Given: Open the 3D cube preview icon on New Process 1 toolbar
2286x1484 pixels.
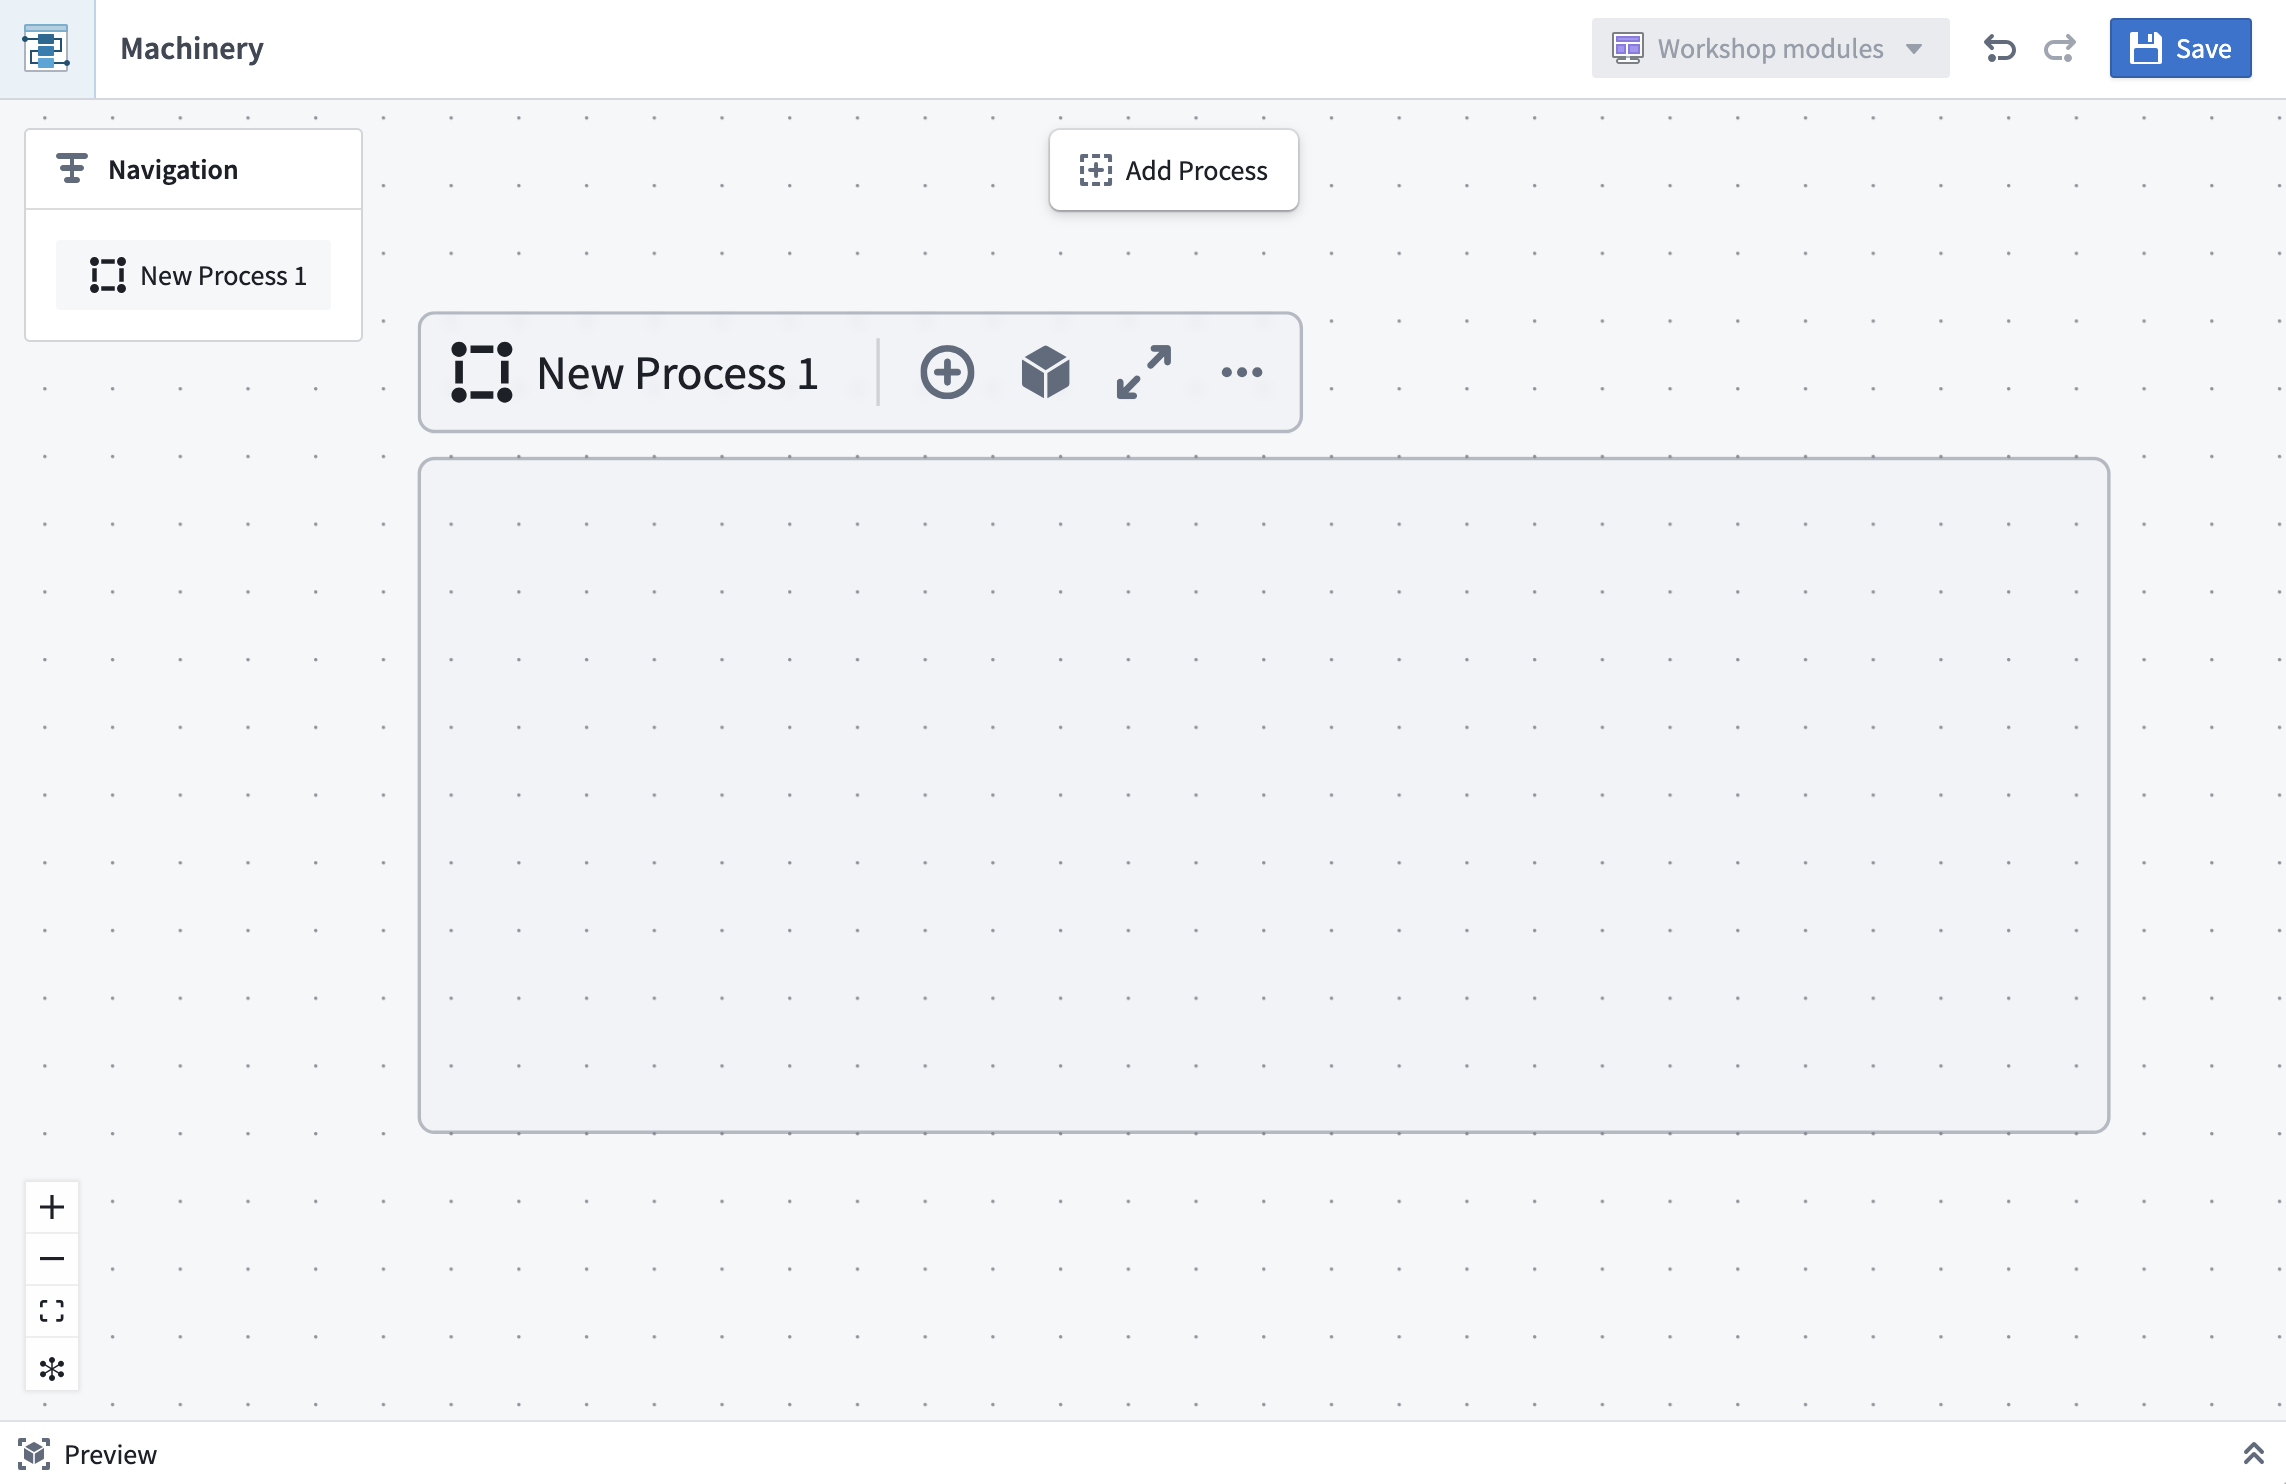Looking at the screenshot, I should pyautogui.click(x=1046, y=371).
